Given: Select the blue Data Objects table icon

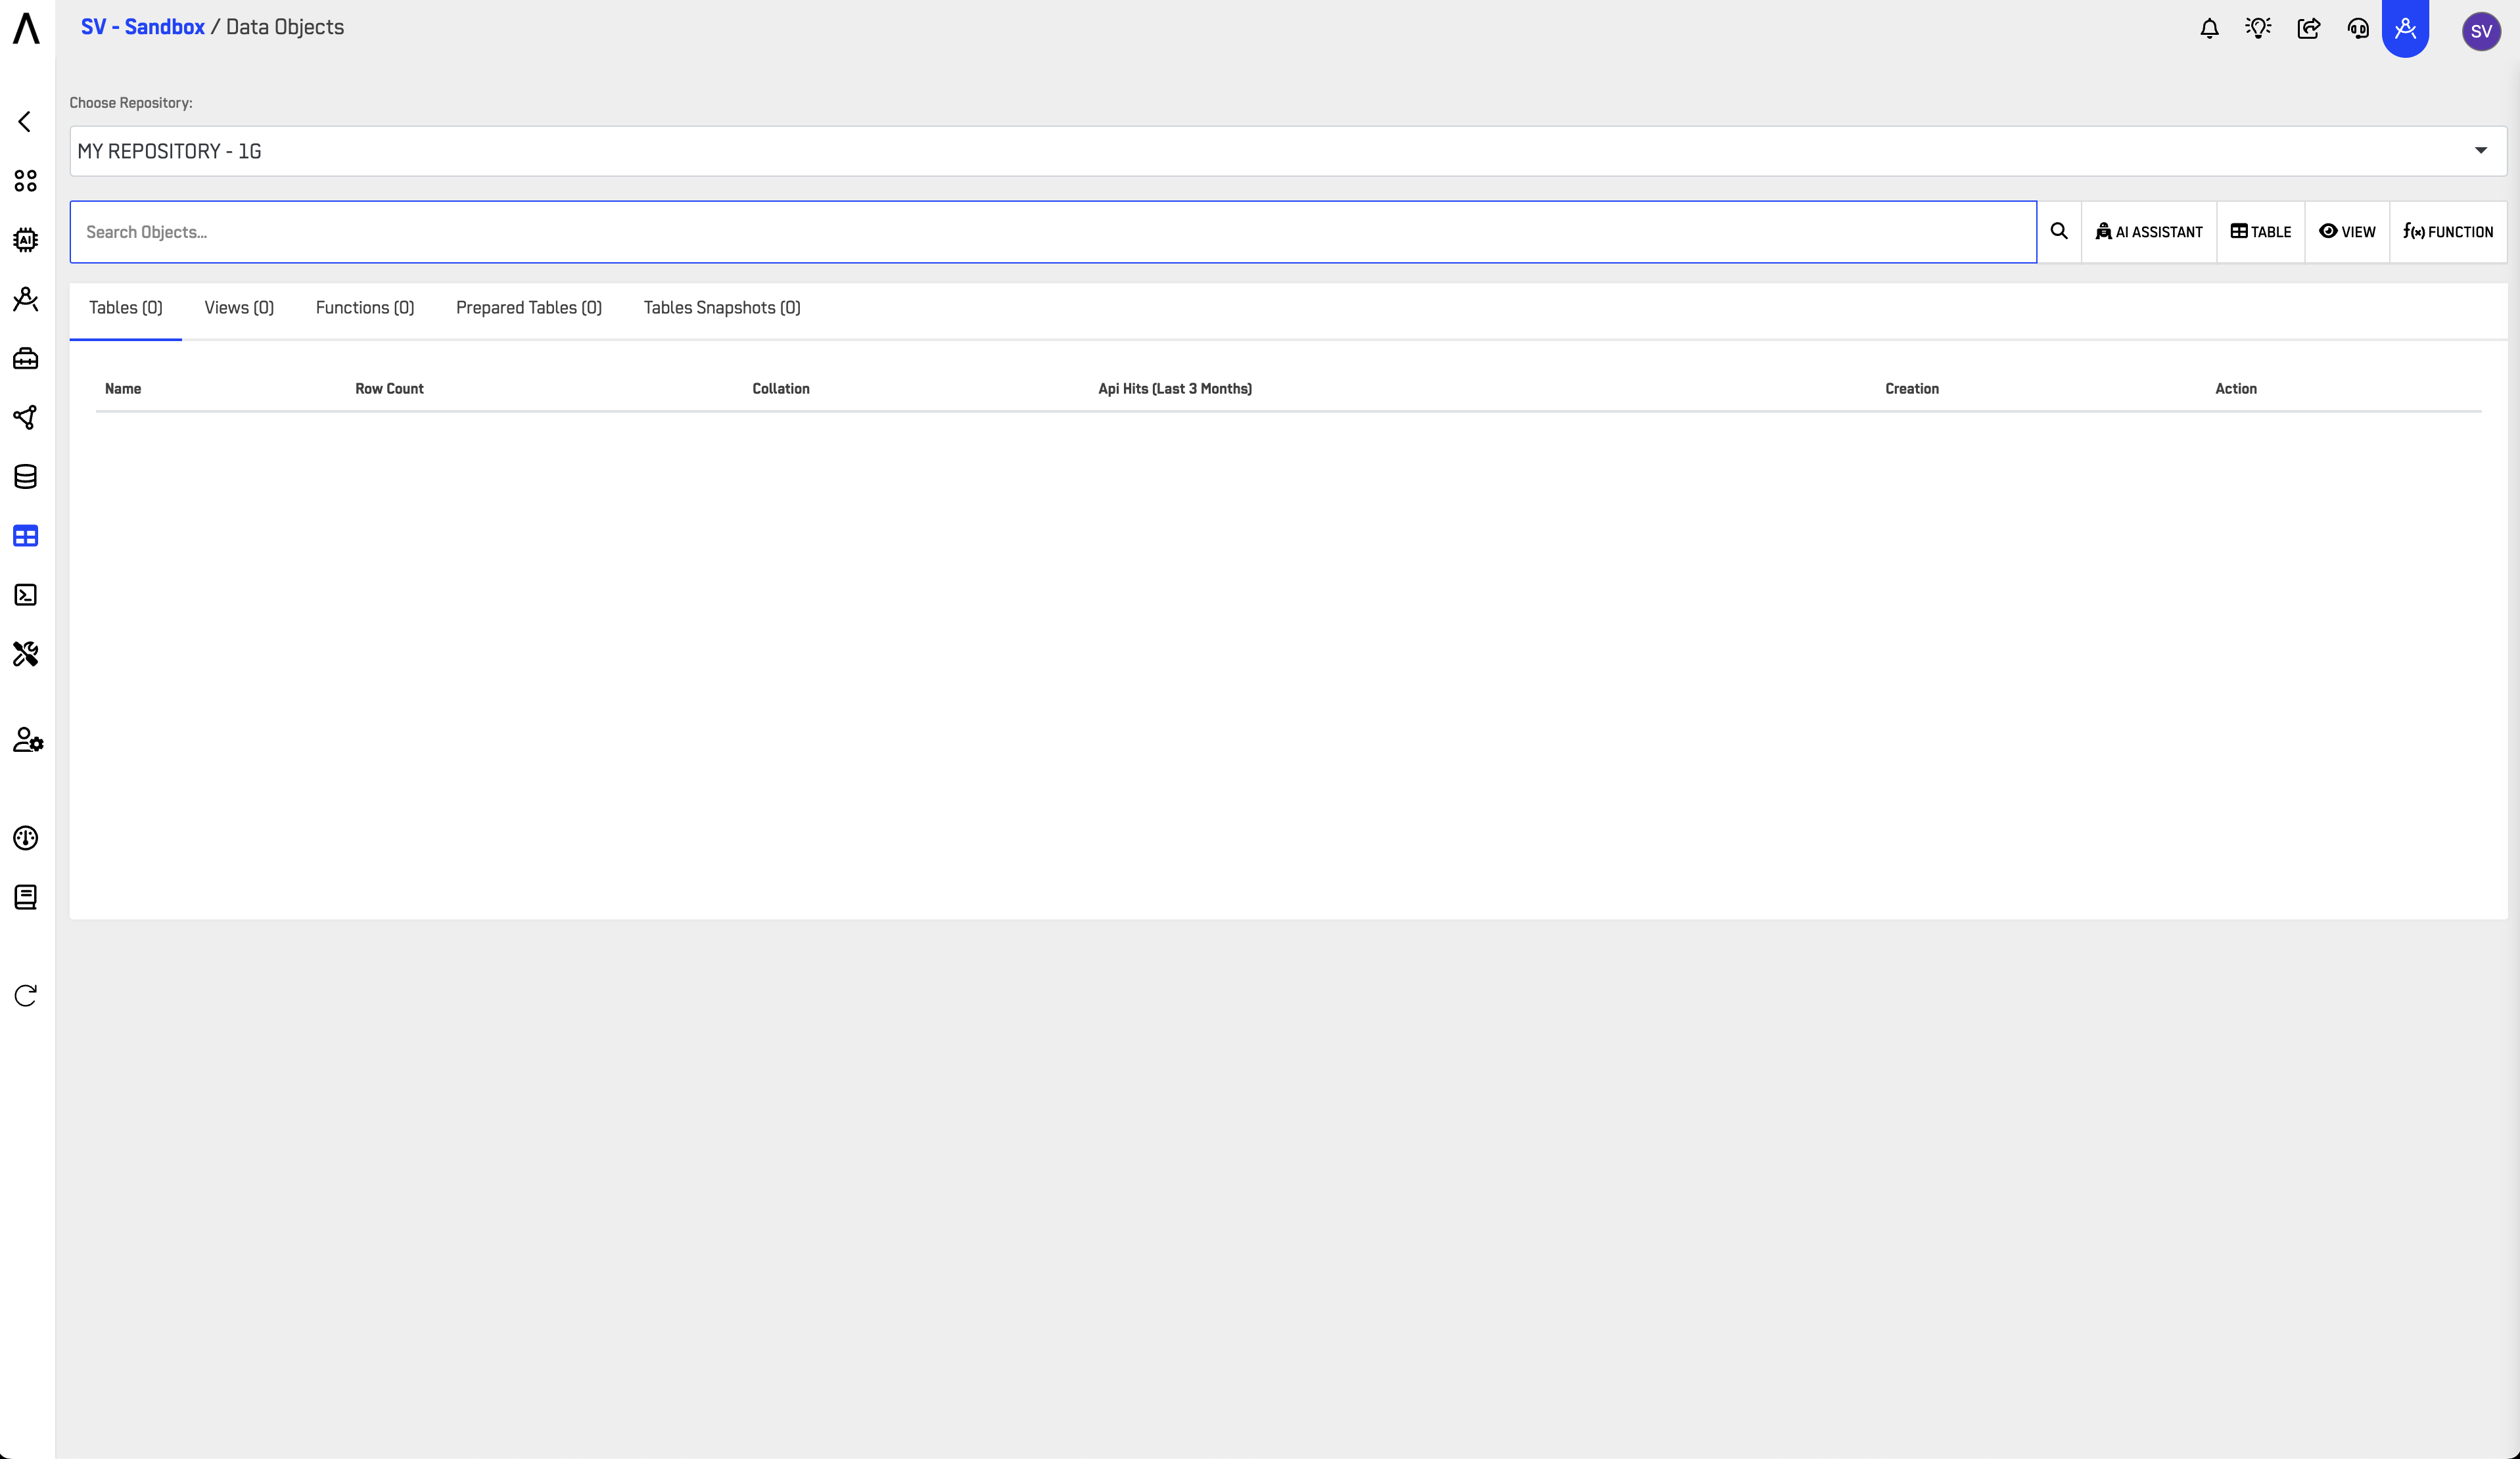Looking at the screenshot, I should pyautogui.click(x=26, y=536).
